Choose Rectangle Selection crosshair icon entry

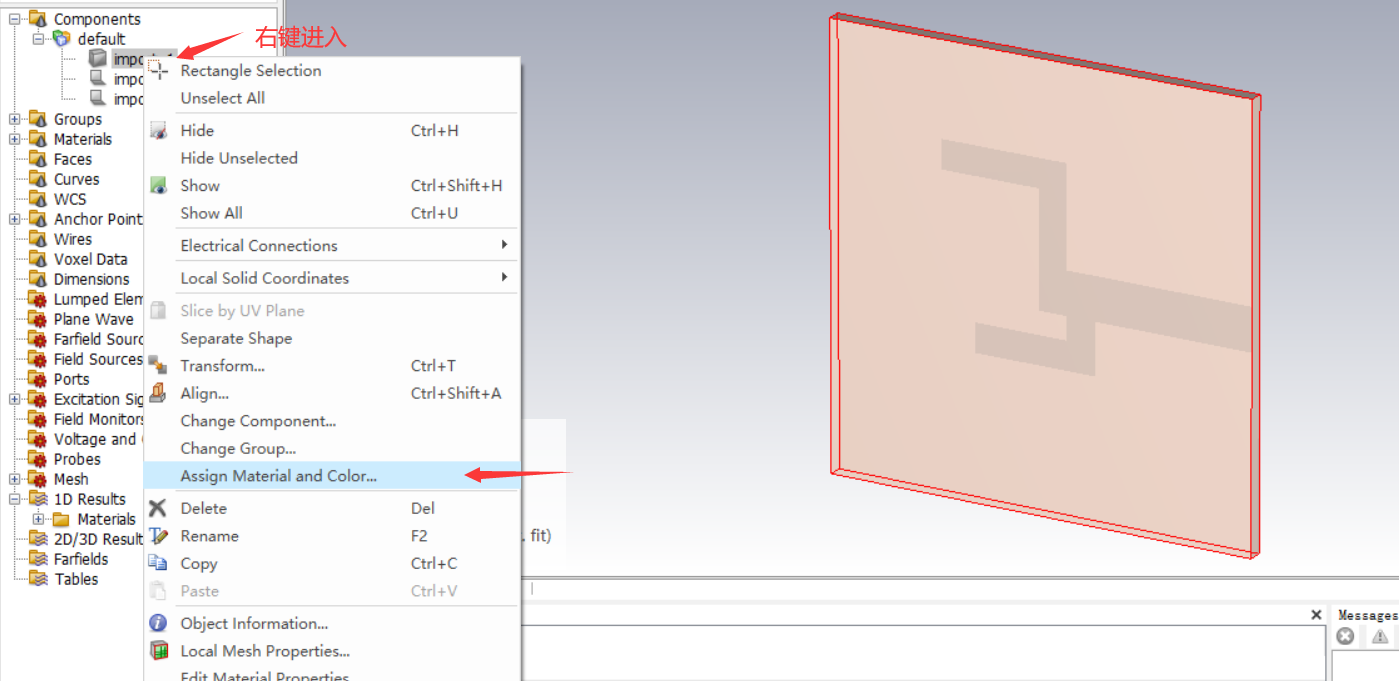pos(158,70)
